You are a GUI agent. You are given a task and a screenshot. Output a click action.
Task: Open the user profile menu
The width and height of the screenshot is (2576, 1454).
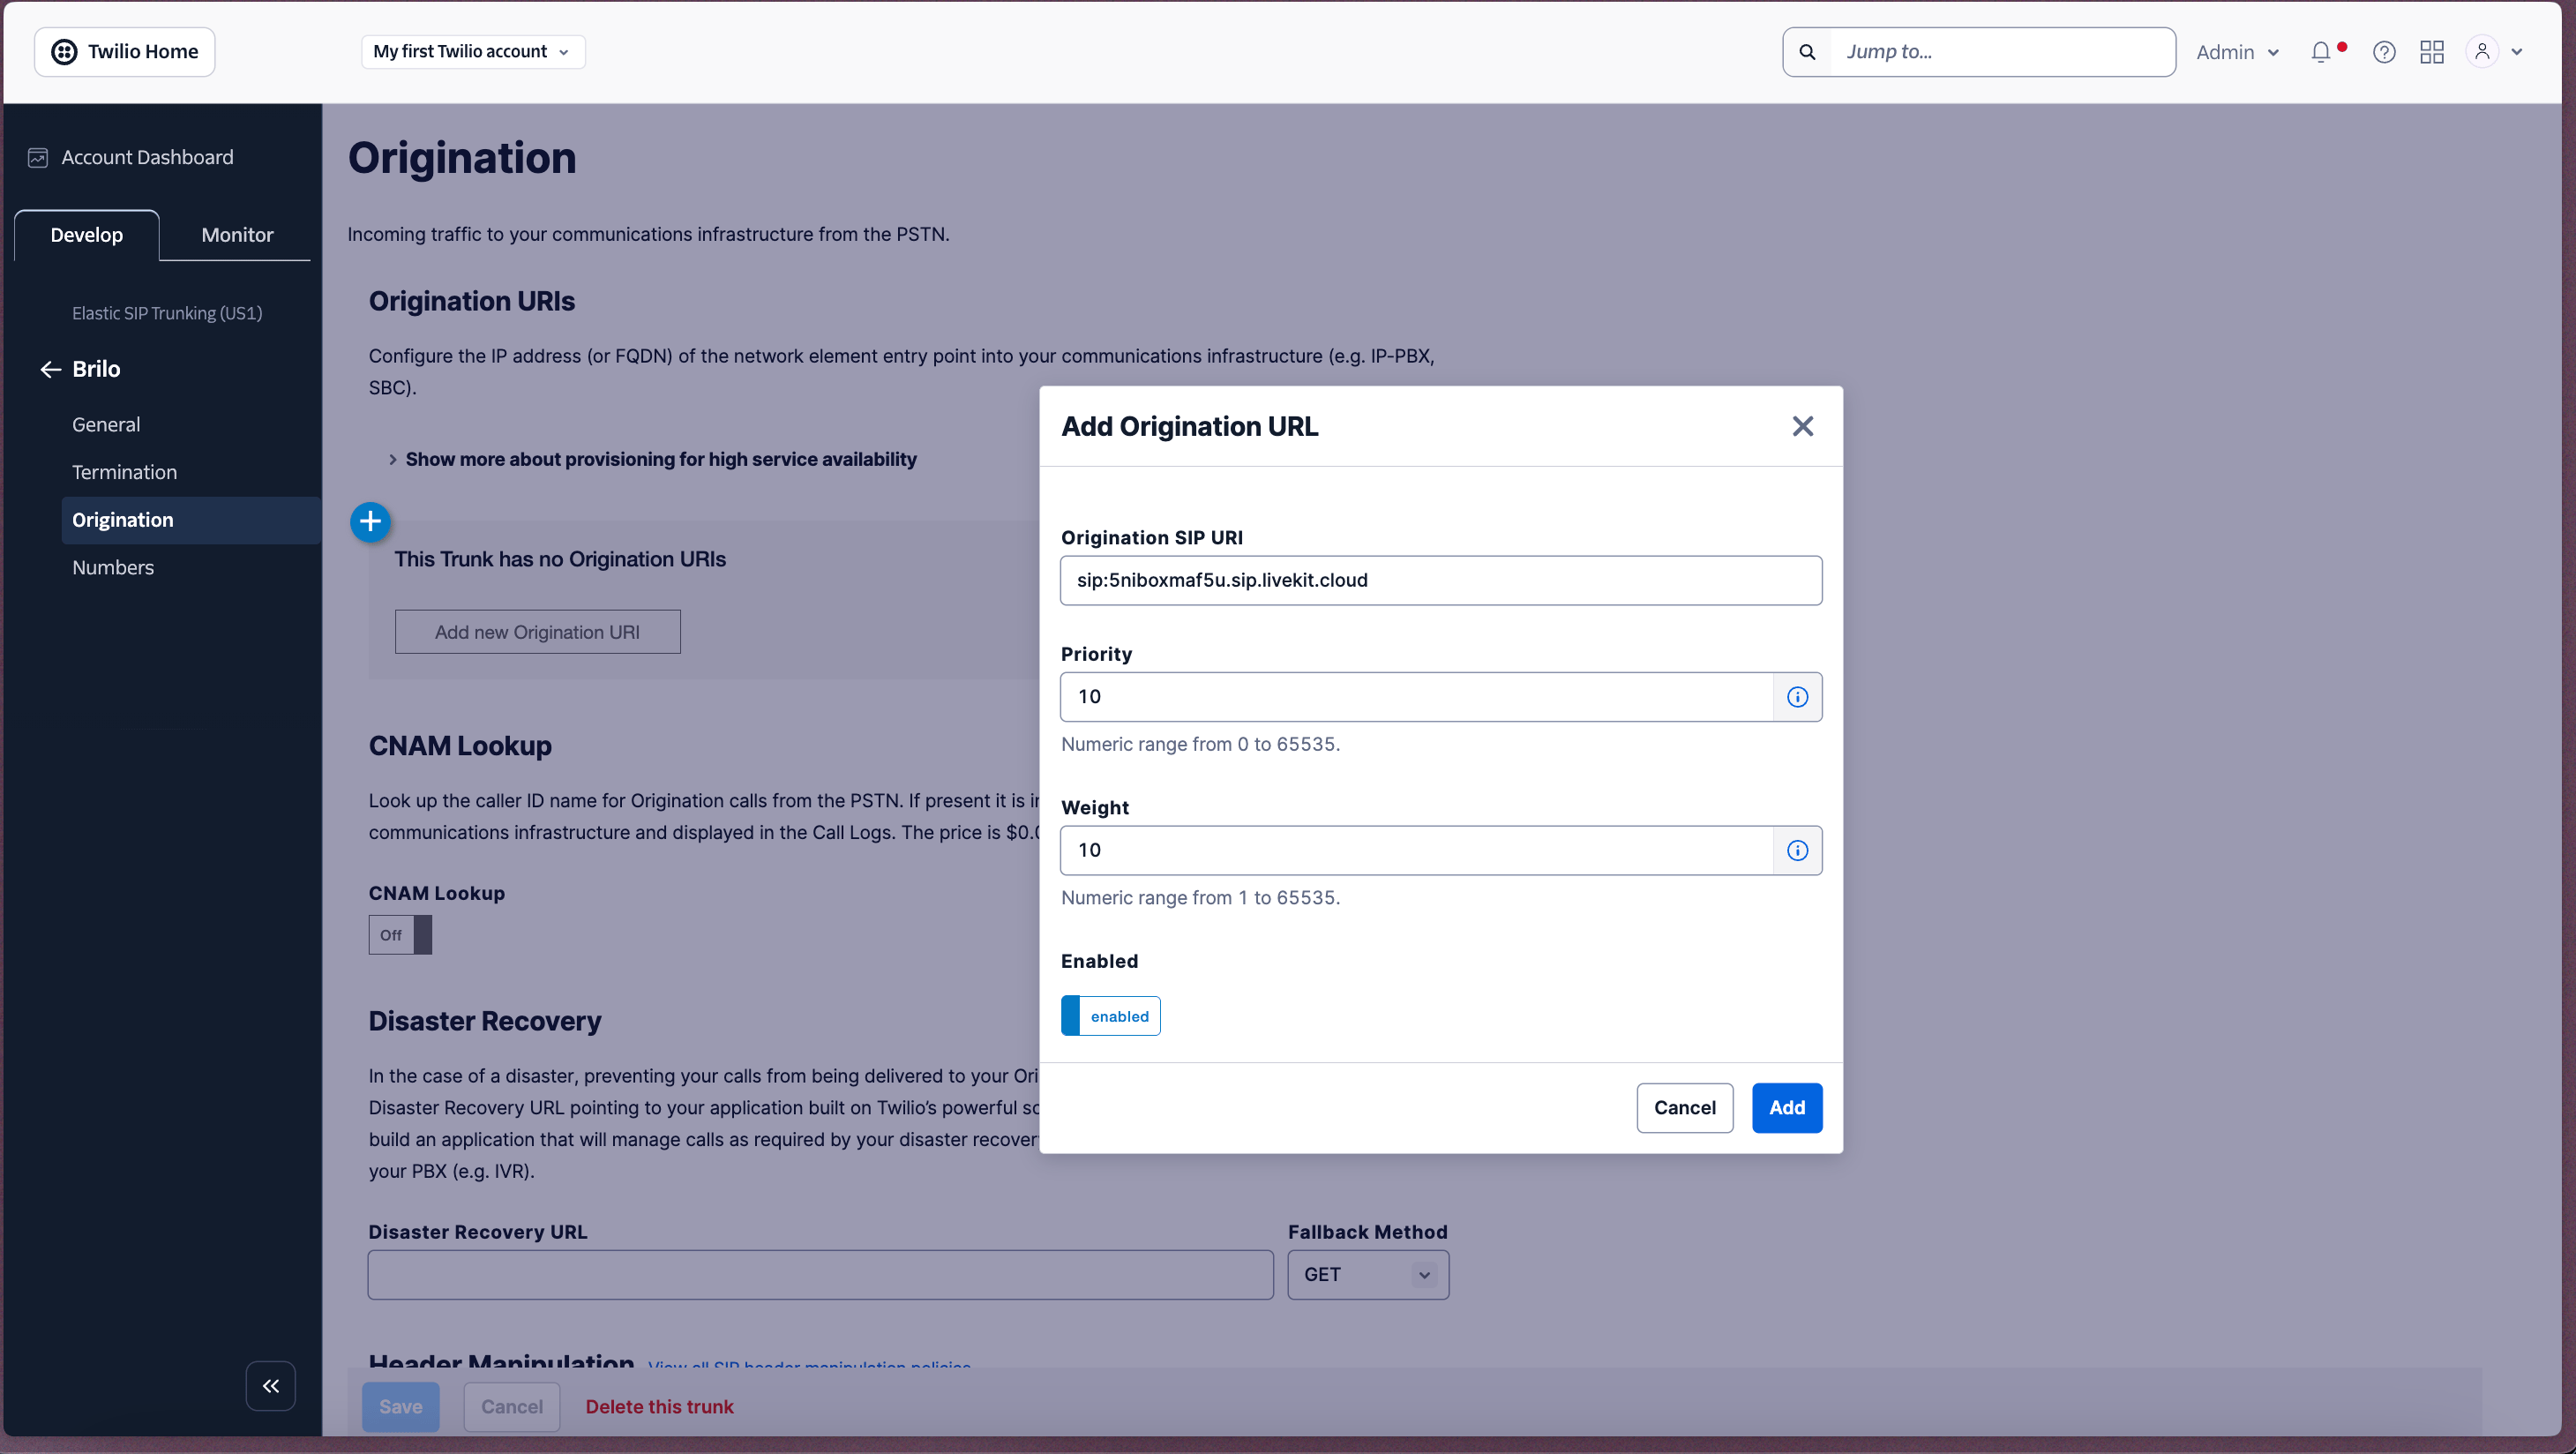(2482, 52)
